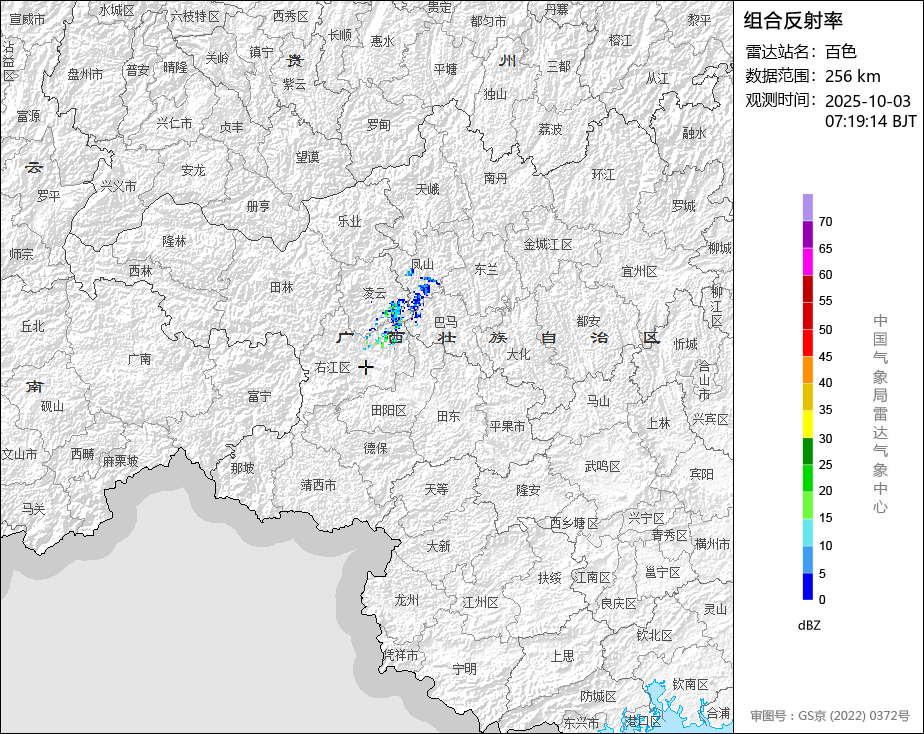Click the 马关 map label

tap(33, 508)
